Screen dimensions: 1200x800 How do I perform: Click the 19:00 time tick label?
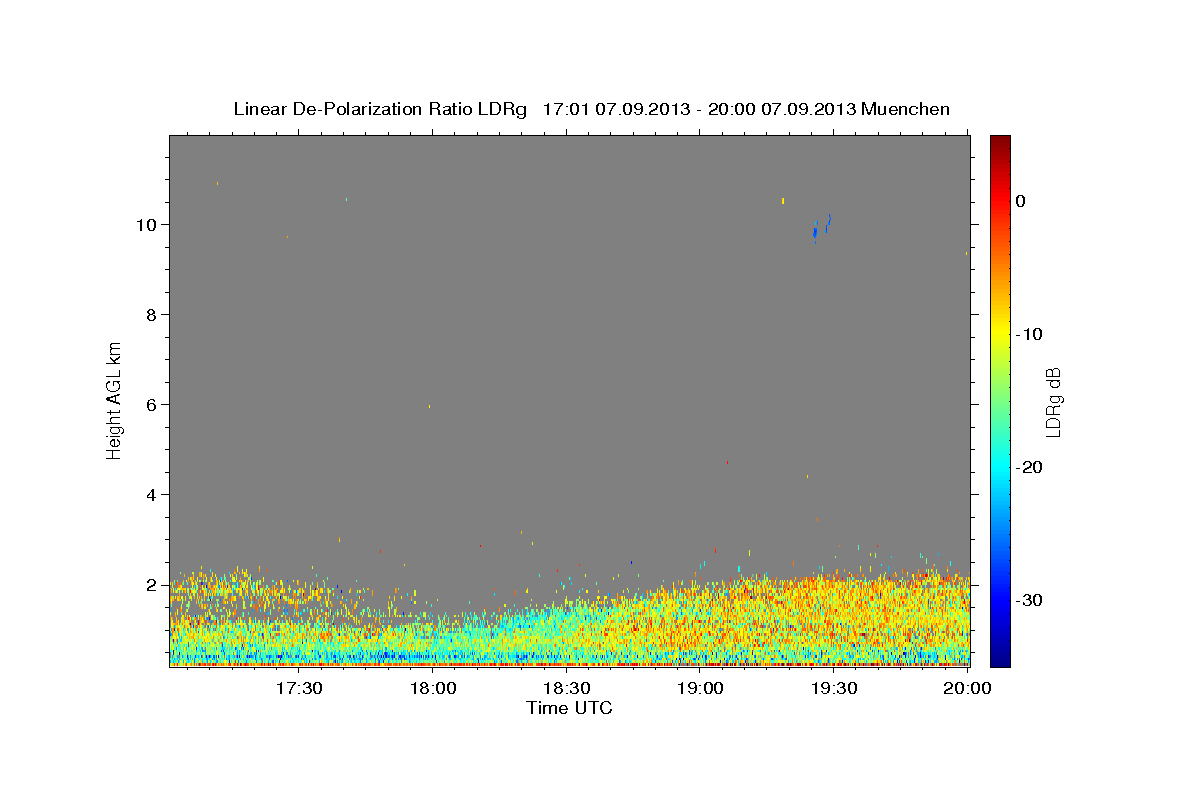pyautogui.click(x=700, y=688)
